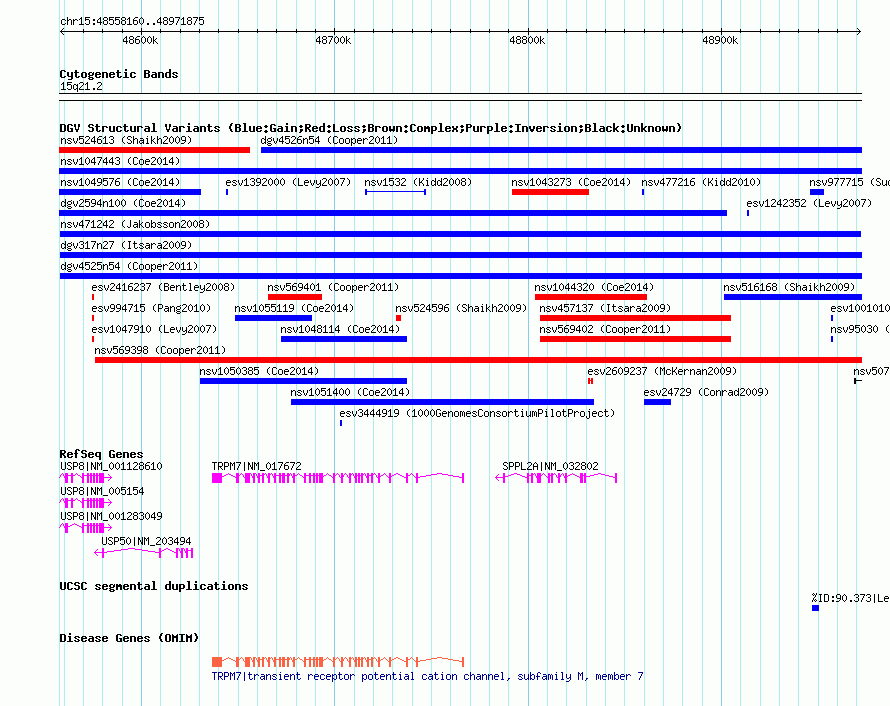Select the blue nsv1049576 (Coe2014) bar

coord(130,192)
